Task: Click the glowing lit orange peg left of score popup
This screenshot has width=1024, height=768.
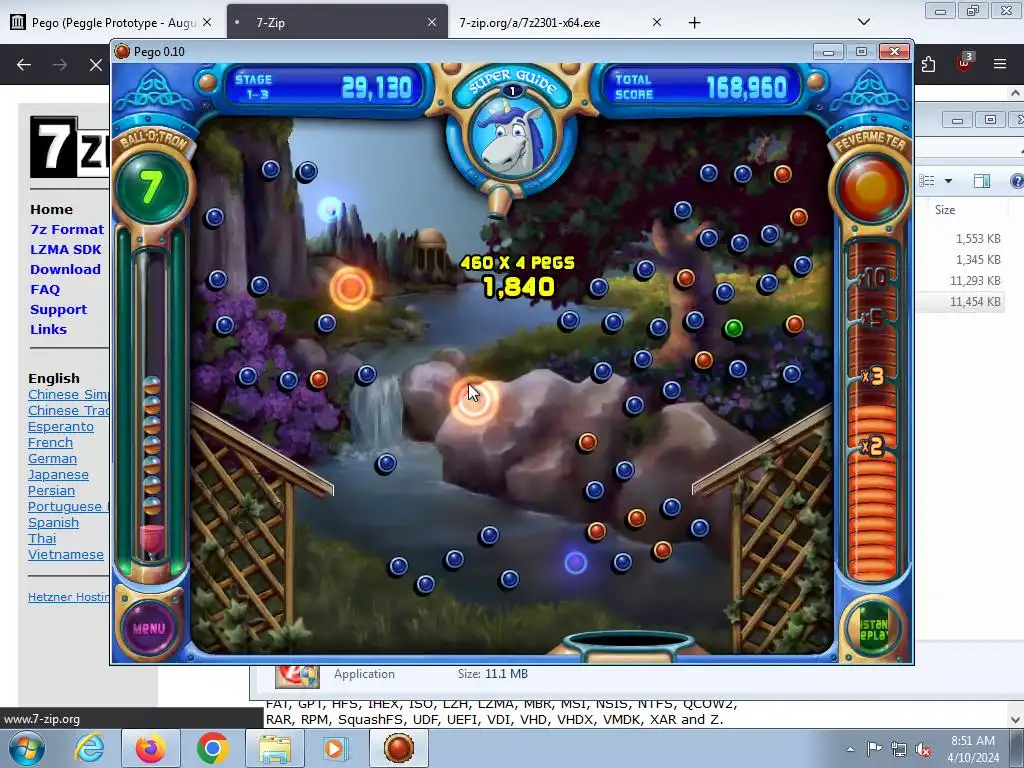Action: [x=351, y=287]
